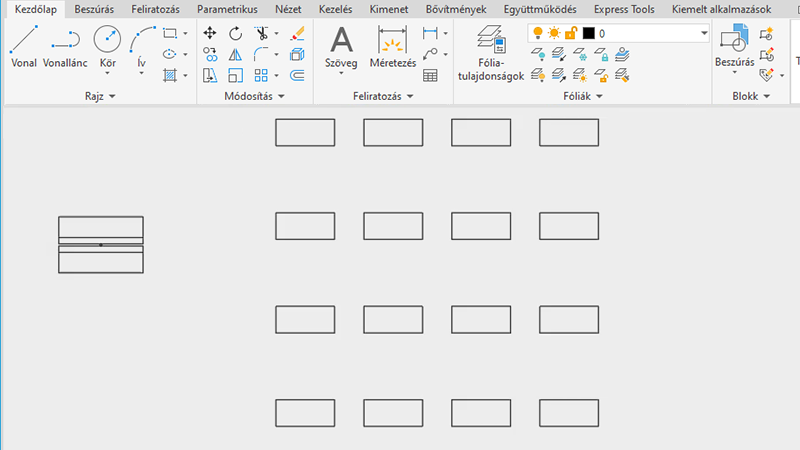Choose the ellipse draw tool
Image resolution: width=800 pixels, height=450 pixels.
(169, 54)
